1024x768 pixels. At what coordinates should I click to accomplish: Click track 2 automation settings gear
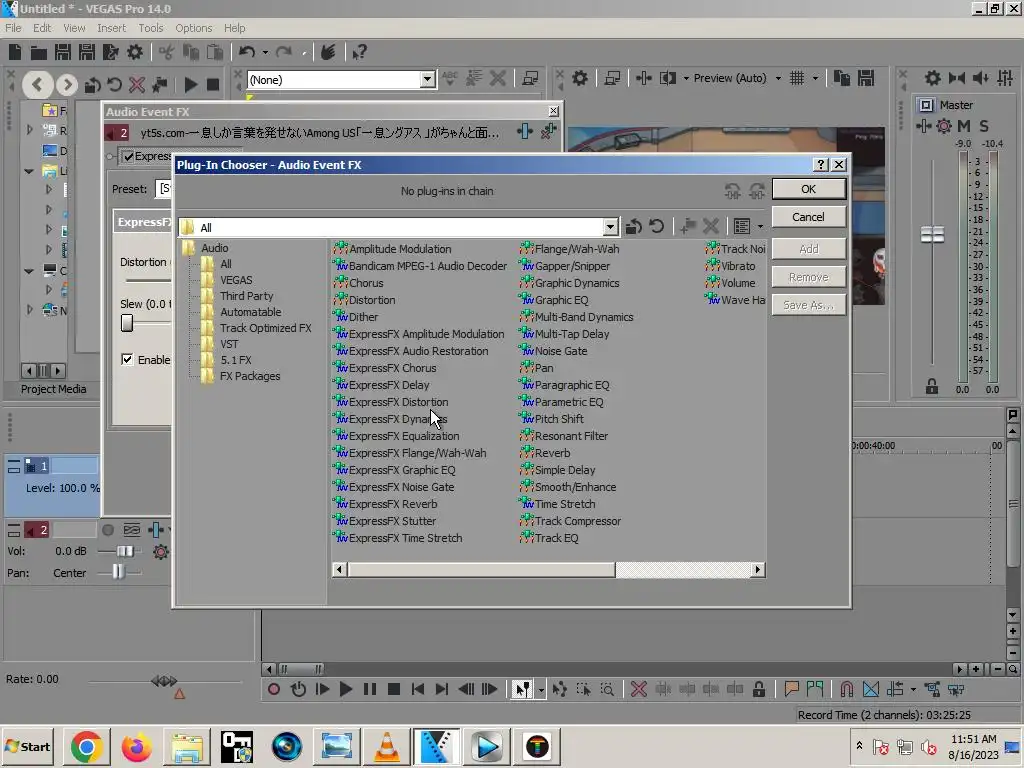point(161,552)
